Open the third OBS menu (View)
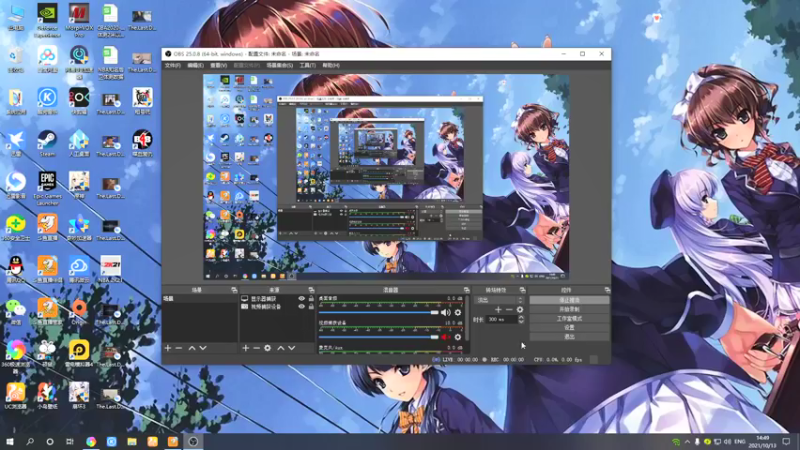Image resolution: width=800 pixels, height=450 pixels. tap(218, 65)
